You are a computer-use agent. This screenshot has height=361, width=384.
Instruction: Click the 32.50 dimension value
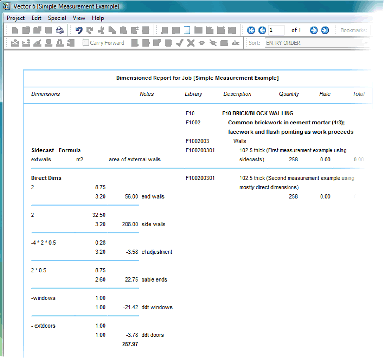pyautogui.click(x=99, y=215)
